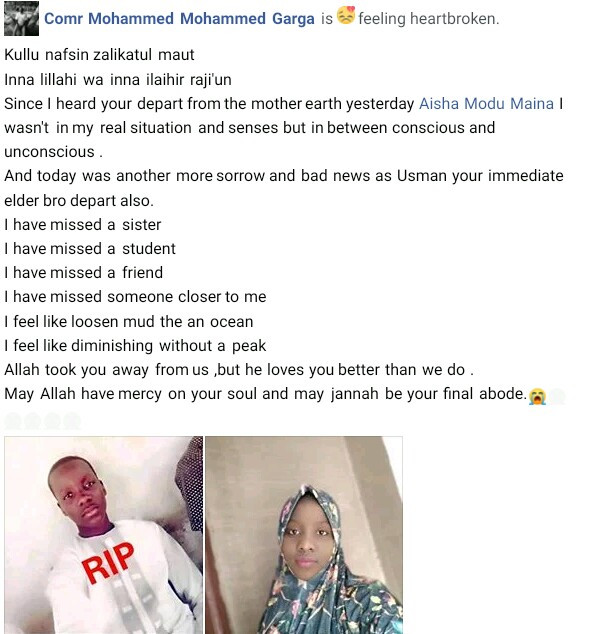Click the "Allah took you away from us" line
Viewport: 600px width, 634px height.
[x=239, y=370]
